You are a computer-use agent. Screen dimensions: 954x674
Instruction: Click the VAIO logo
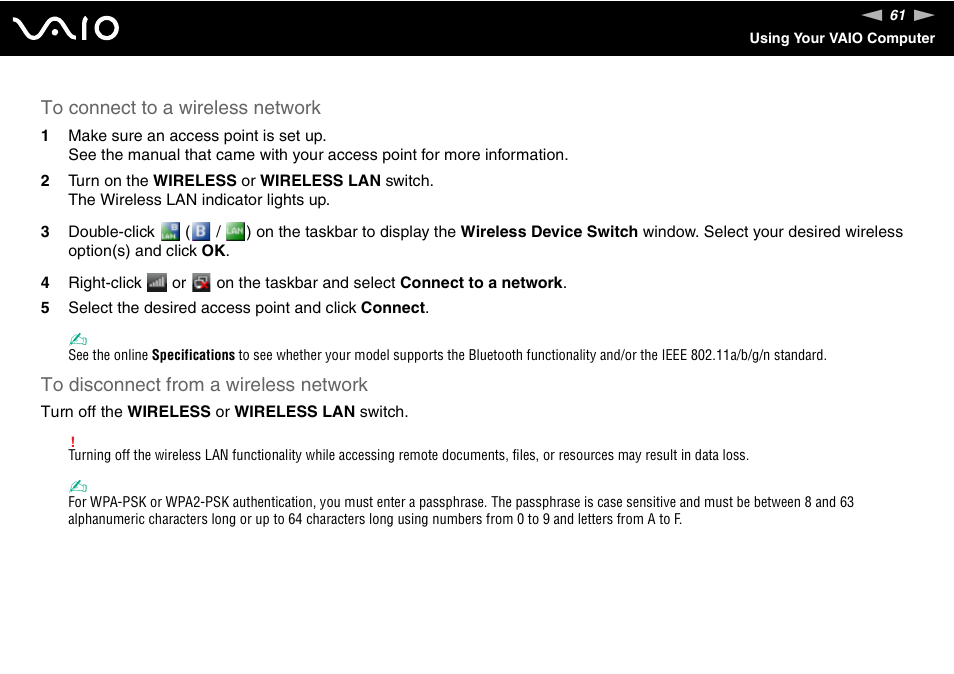[66, 29]
